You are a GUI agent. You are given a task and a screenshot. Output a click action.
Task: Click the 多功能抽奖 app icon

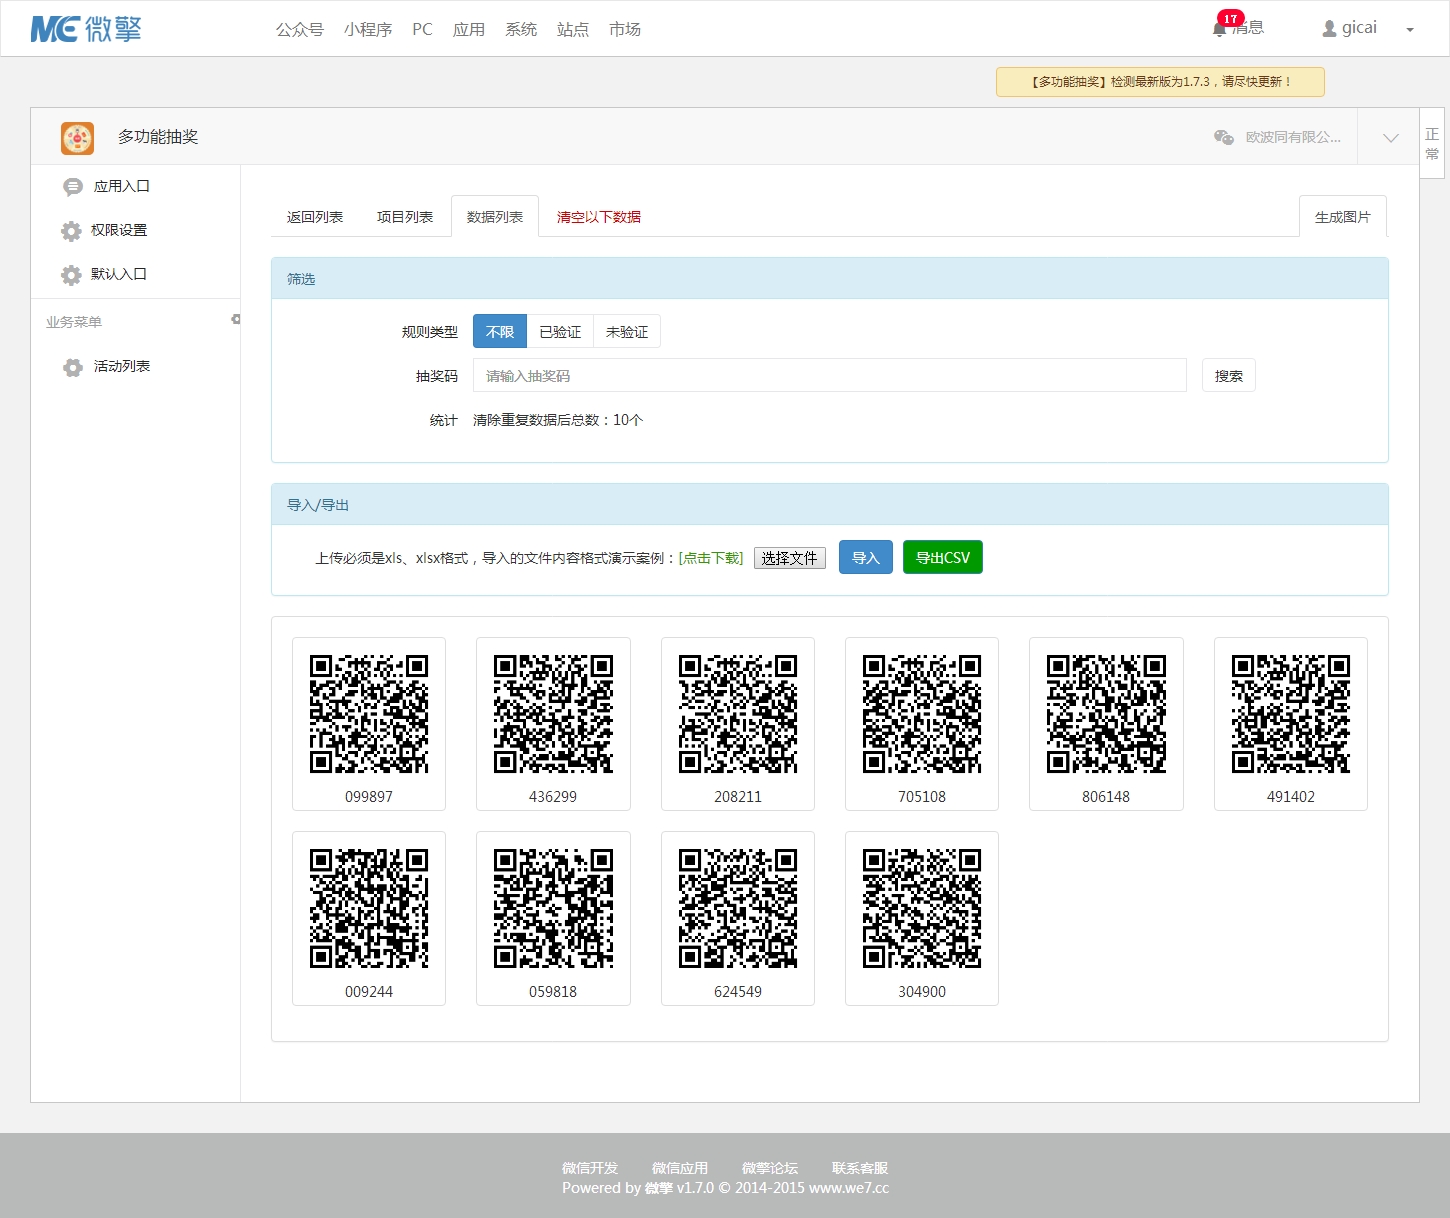pos(77,138)
